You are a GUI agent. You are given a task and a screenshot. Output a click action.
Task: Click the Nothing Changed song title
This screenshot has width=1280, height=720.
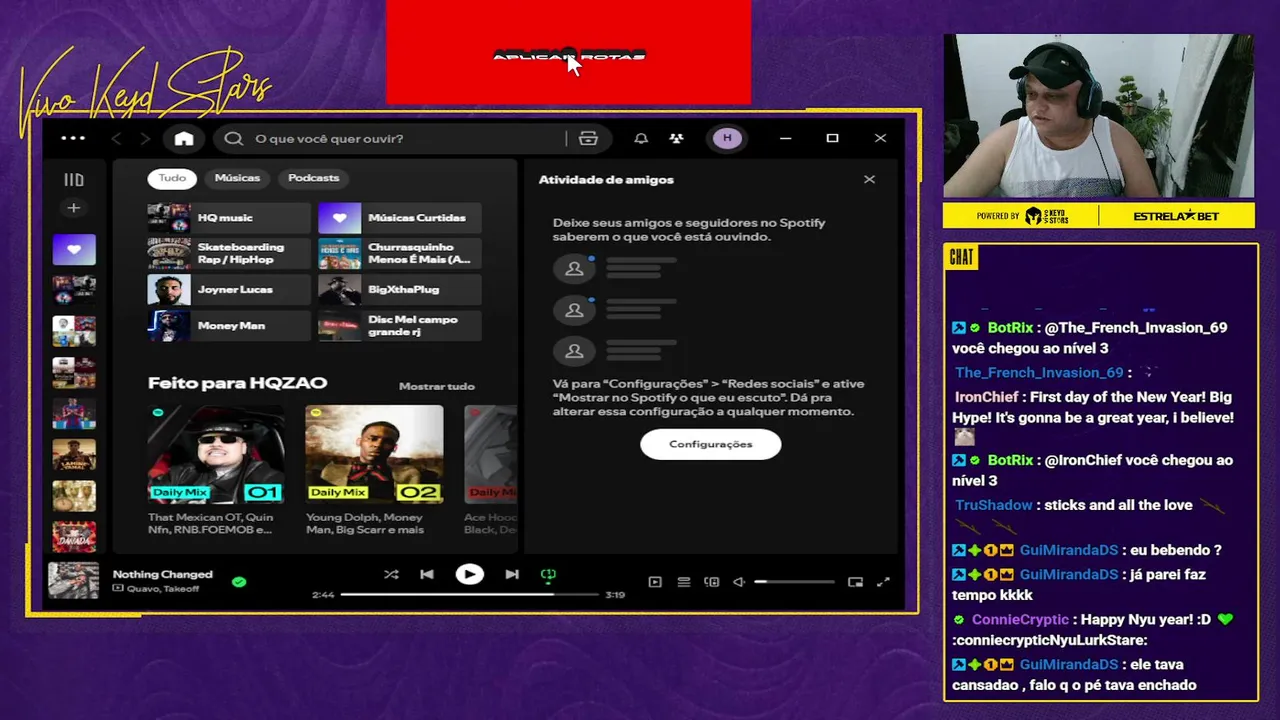pos(162,574)
